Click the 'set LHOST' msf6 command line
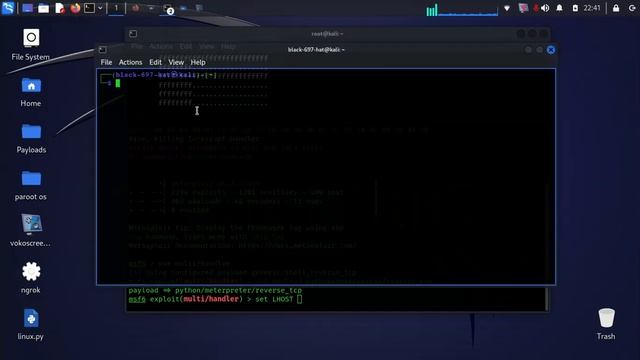This screenshot has height=360, width=640. pos(216,299)
